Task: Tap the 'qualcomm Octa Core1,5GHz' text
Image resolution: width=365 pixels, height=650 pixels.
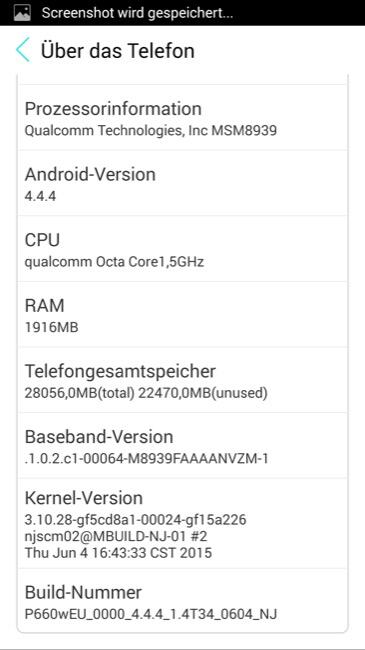Action: click(x=114, y=262)
